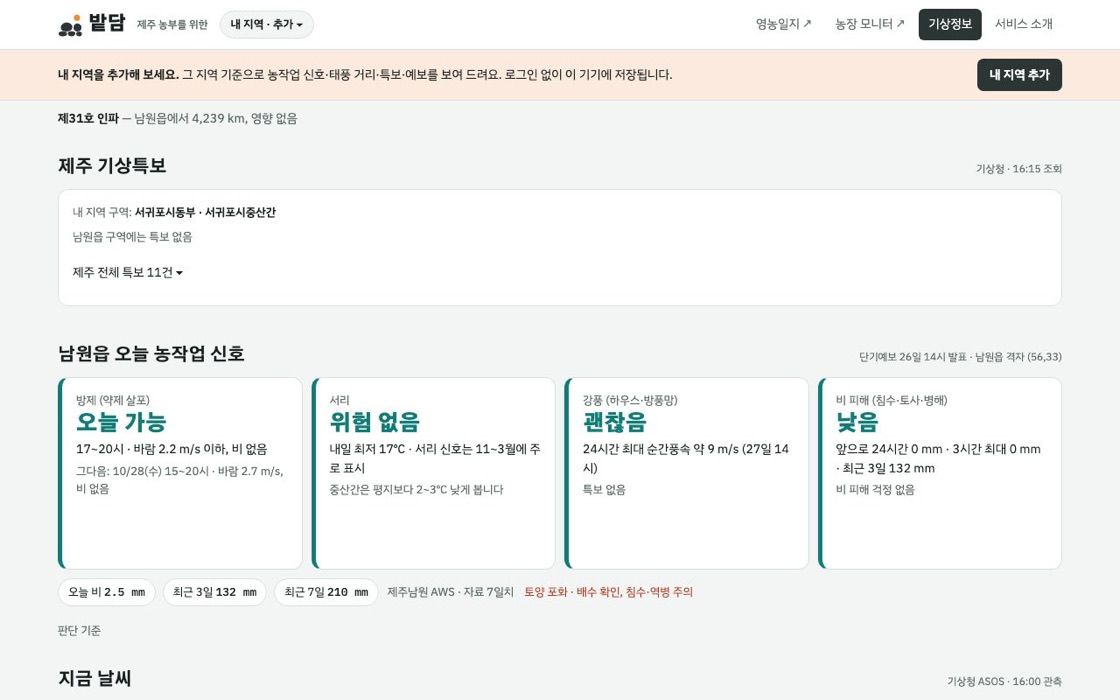Screen dimensions: 1120x700
Task: Open 영농일지 external link
Action: click(784, 24)
